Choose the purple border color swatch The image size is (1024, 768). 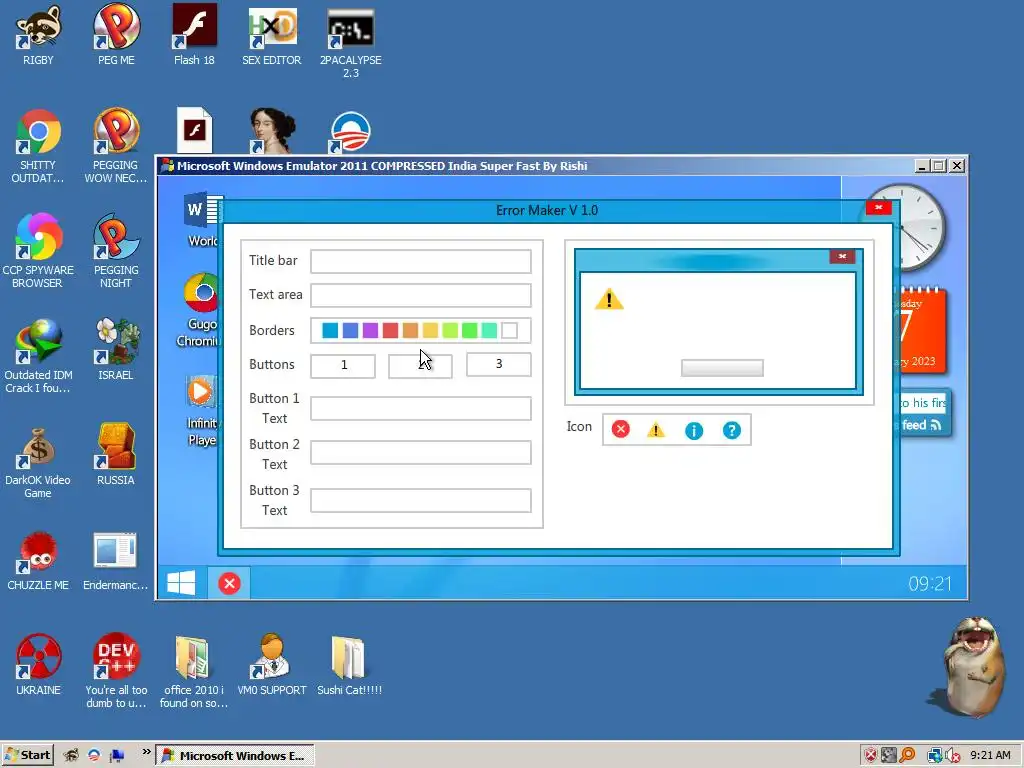coord(370,330)
